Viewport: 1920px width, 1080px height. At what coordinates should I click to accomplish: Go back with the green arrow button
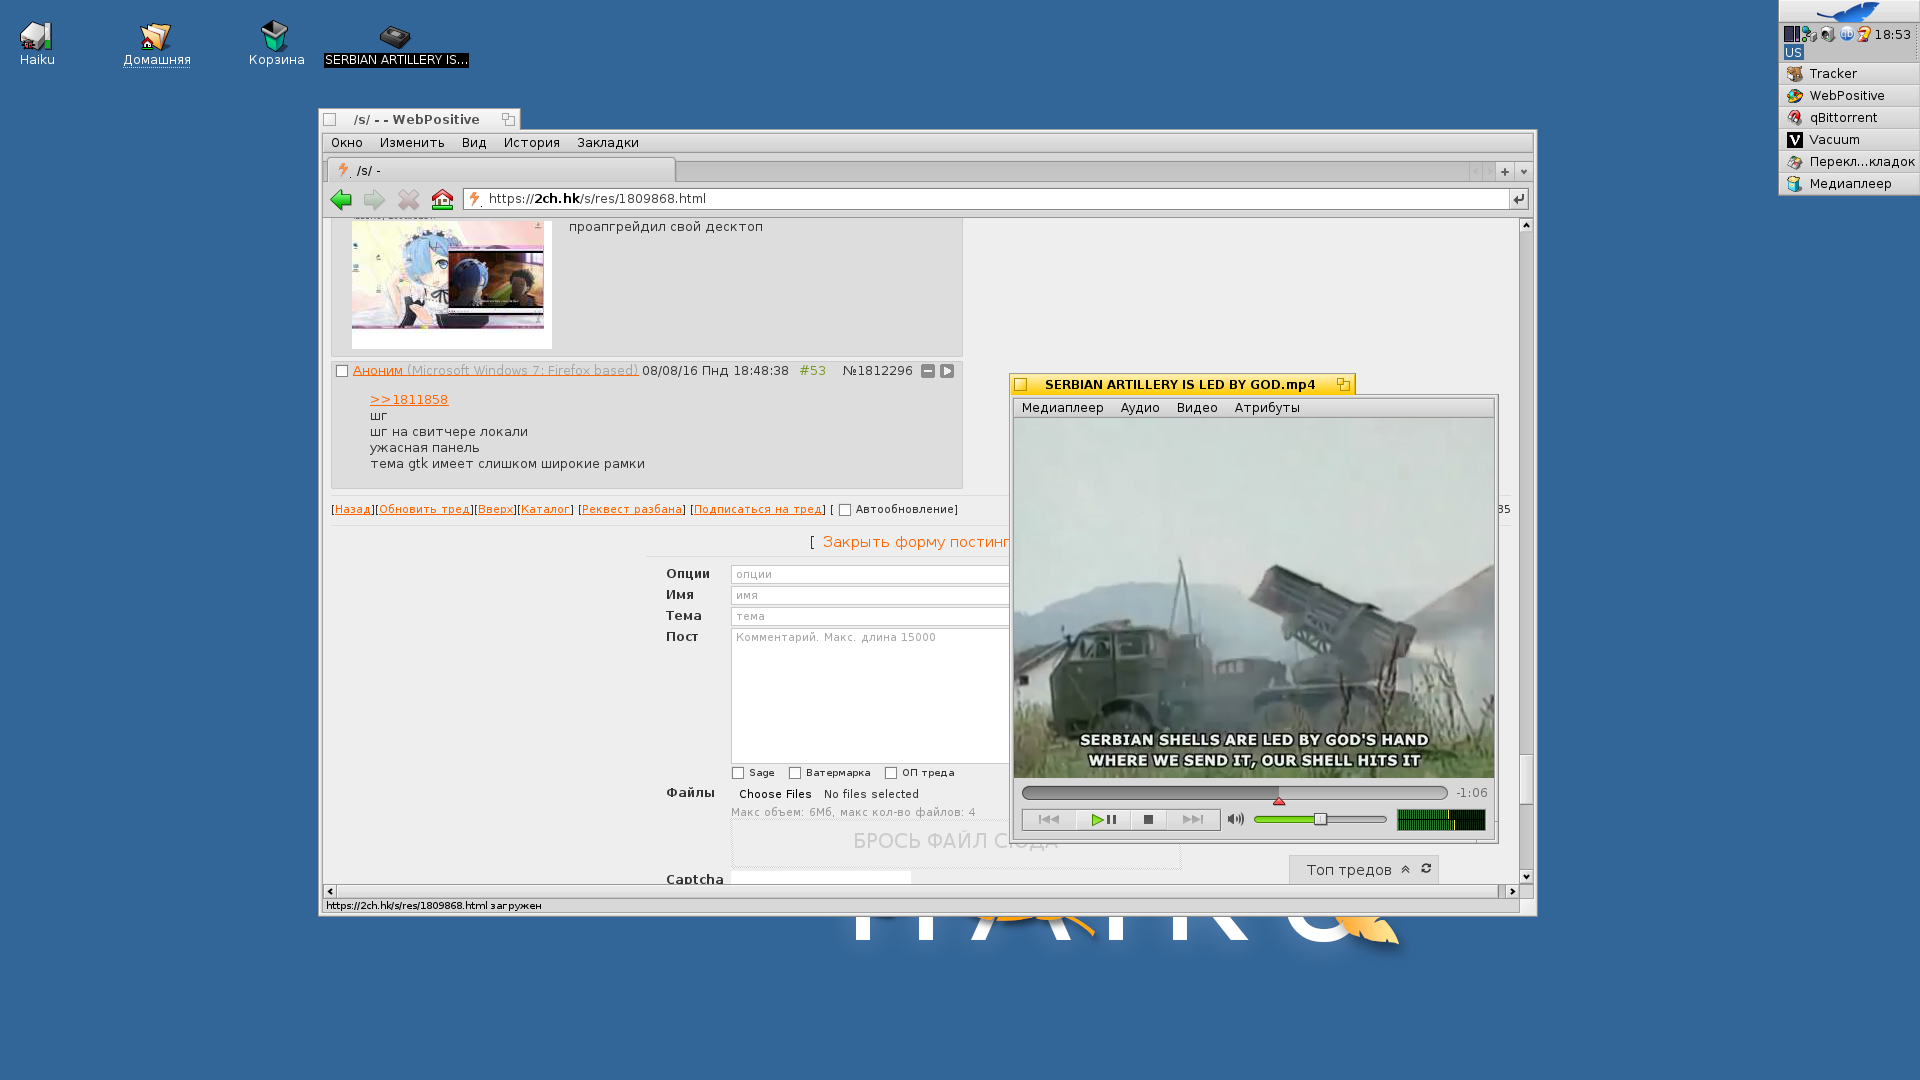341,199
